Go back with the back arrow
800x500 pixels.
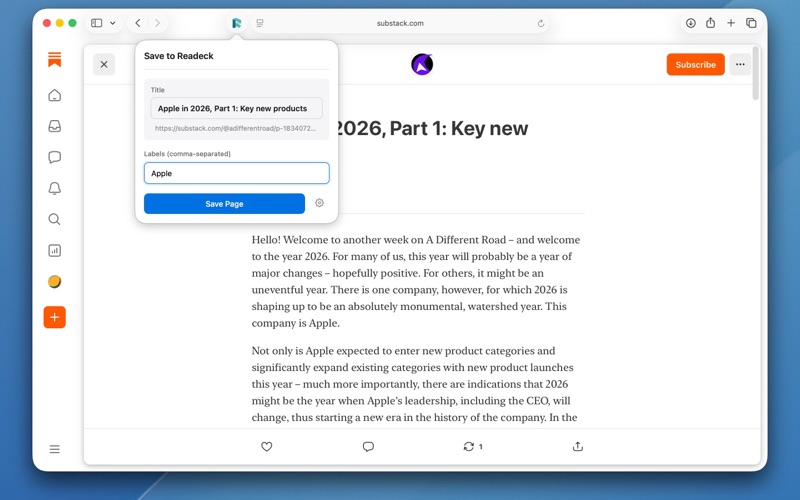pos(138,23)
